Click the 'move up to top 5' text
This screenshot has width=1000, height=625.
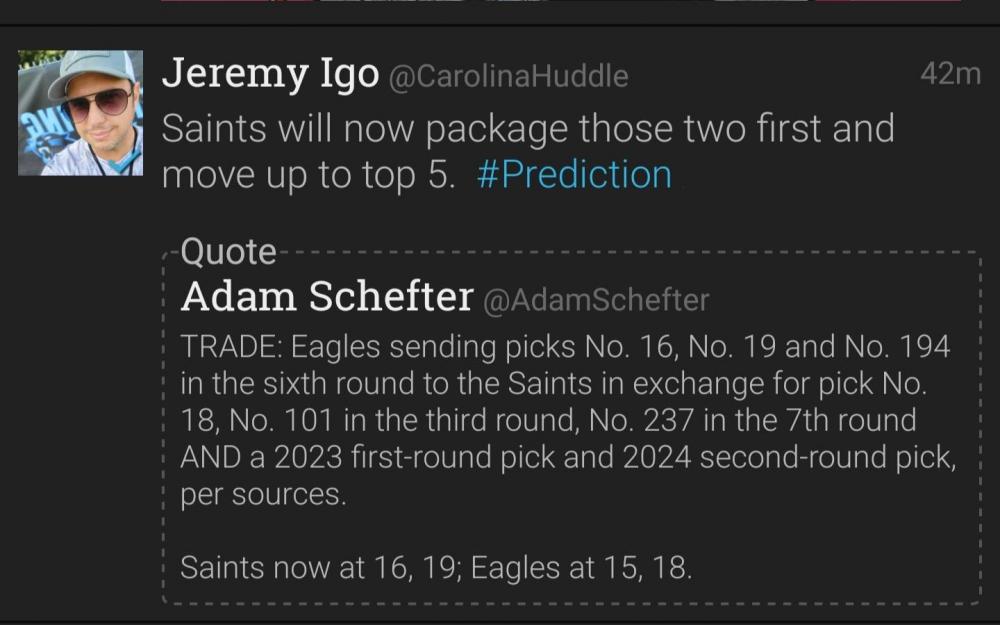point(309,175)
